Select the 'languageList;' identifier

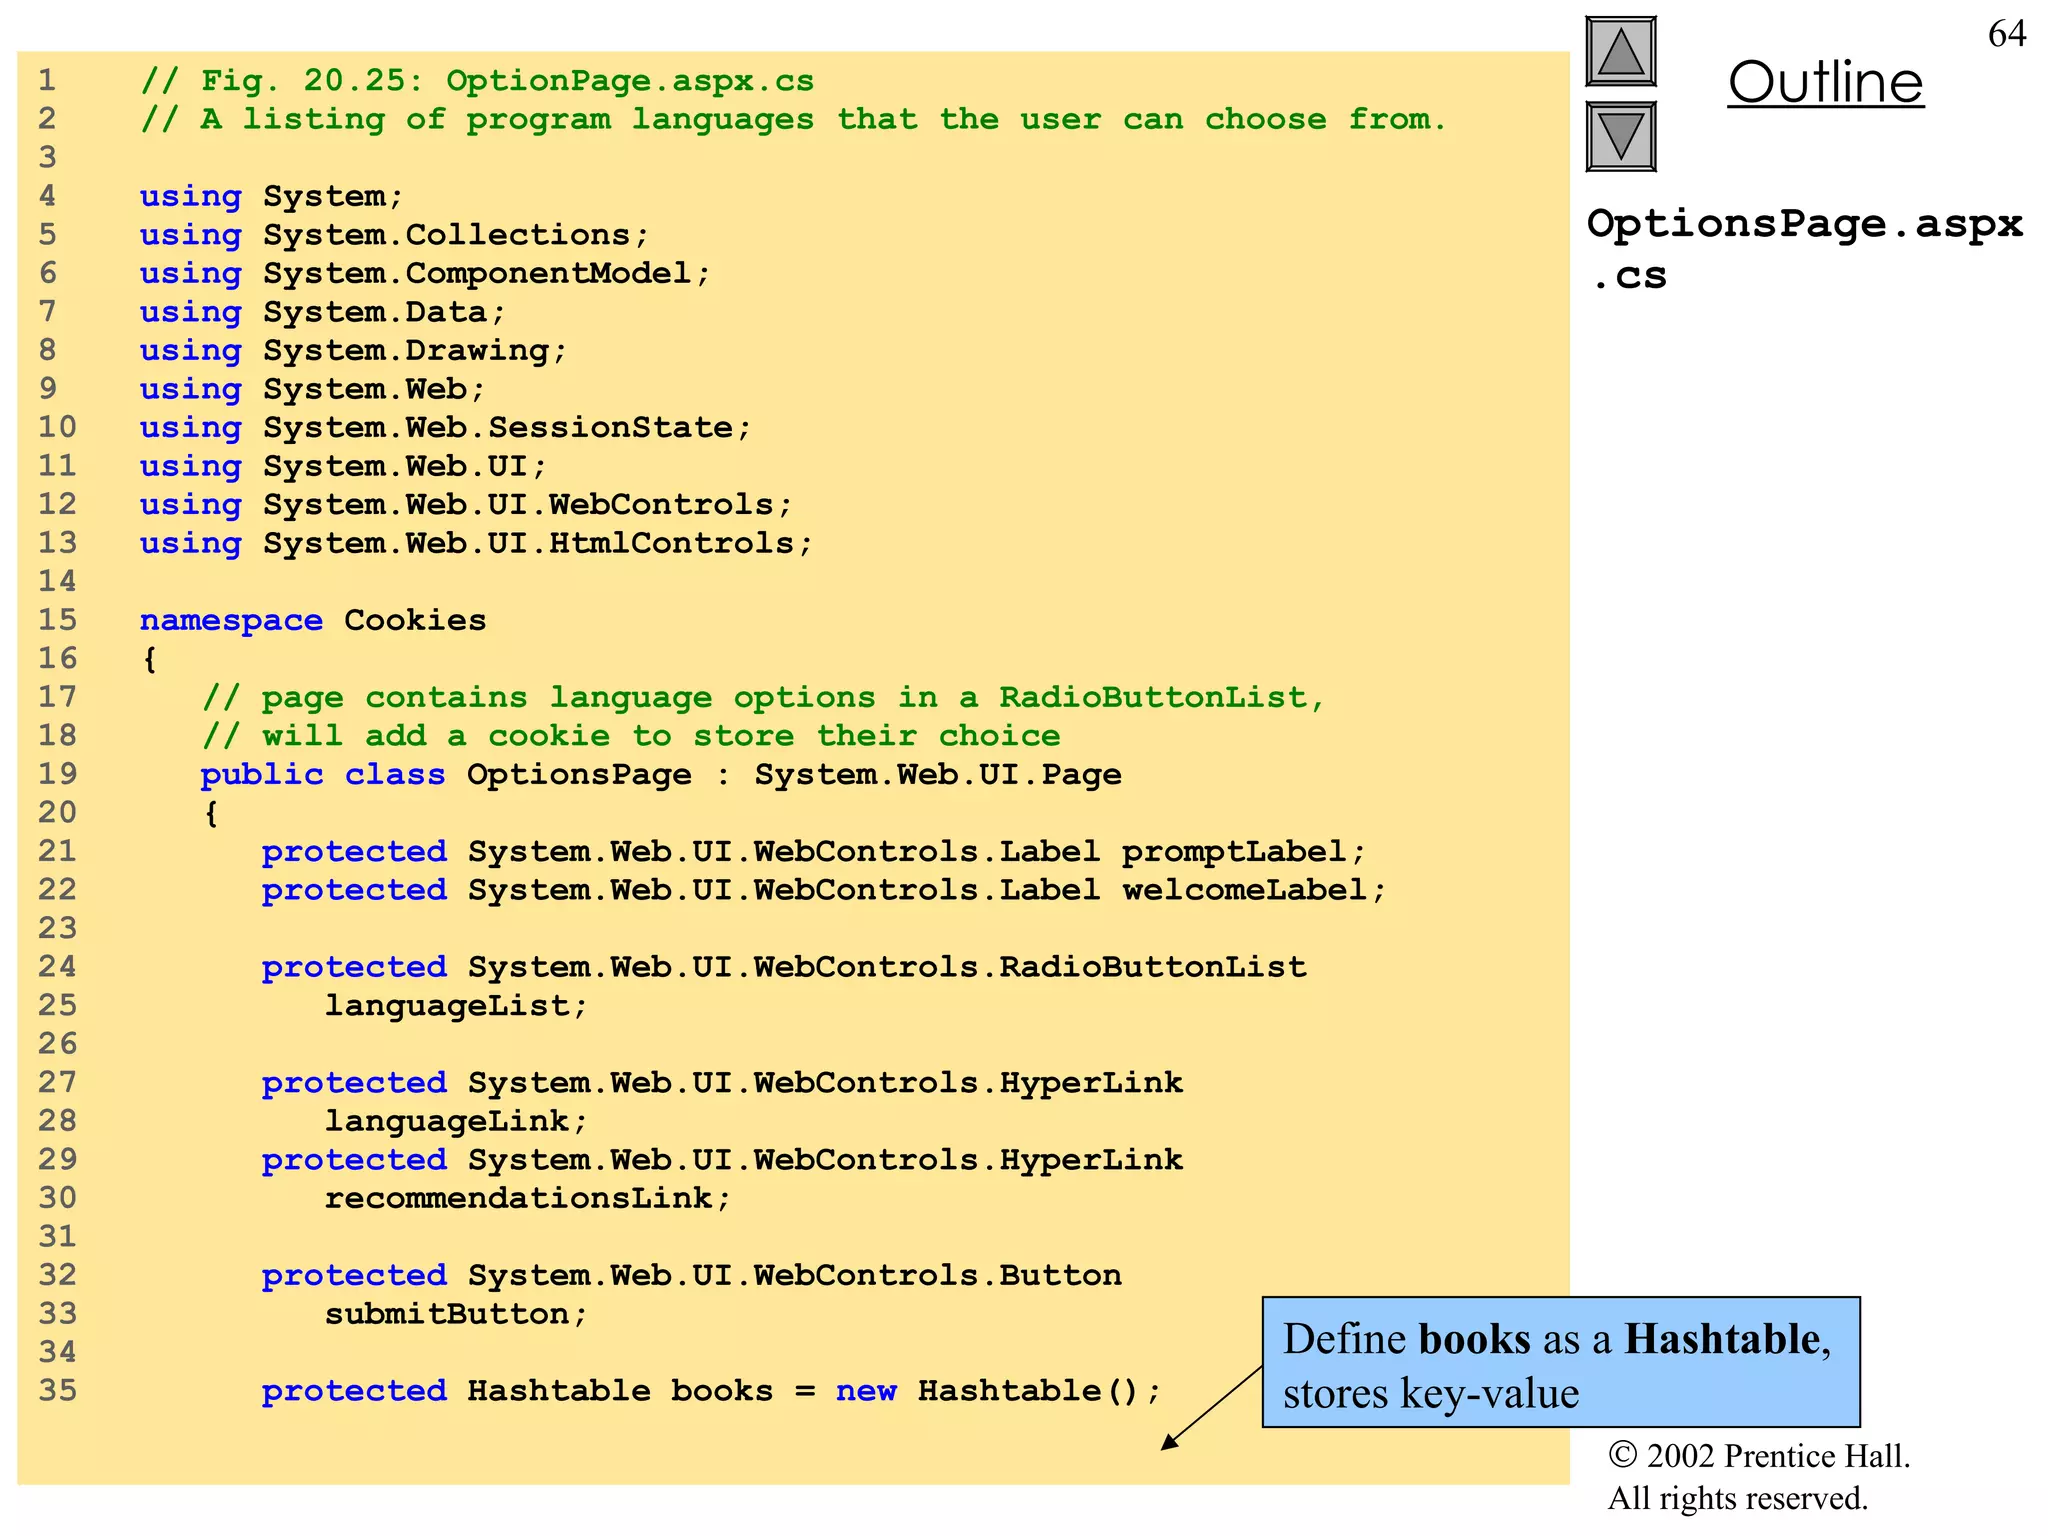tap(456, 1005)
